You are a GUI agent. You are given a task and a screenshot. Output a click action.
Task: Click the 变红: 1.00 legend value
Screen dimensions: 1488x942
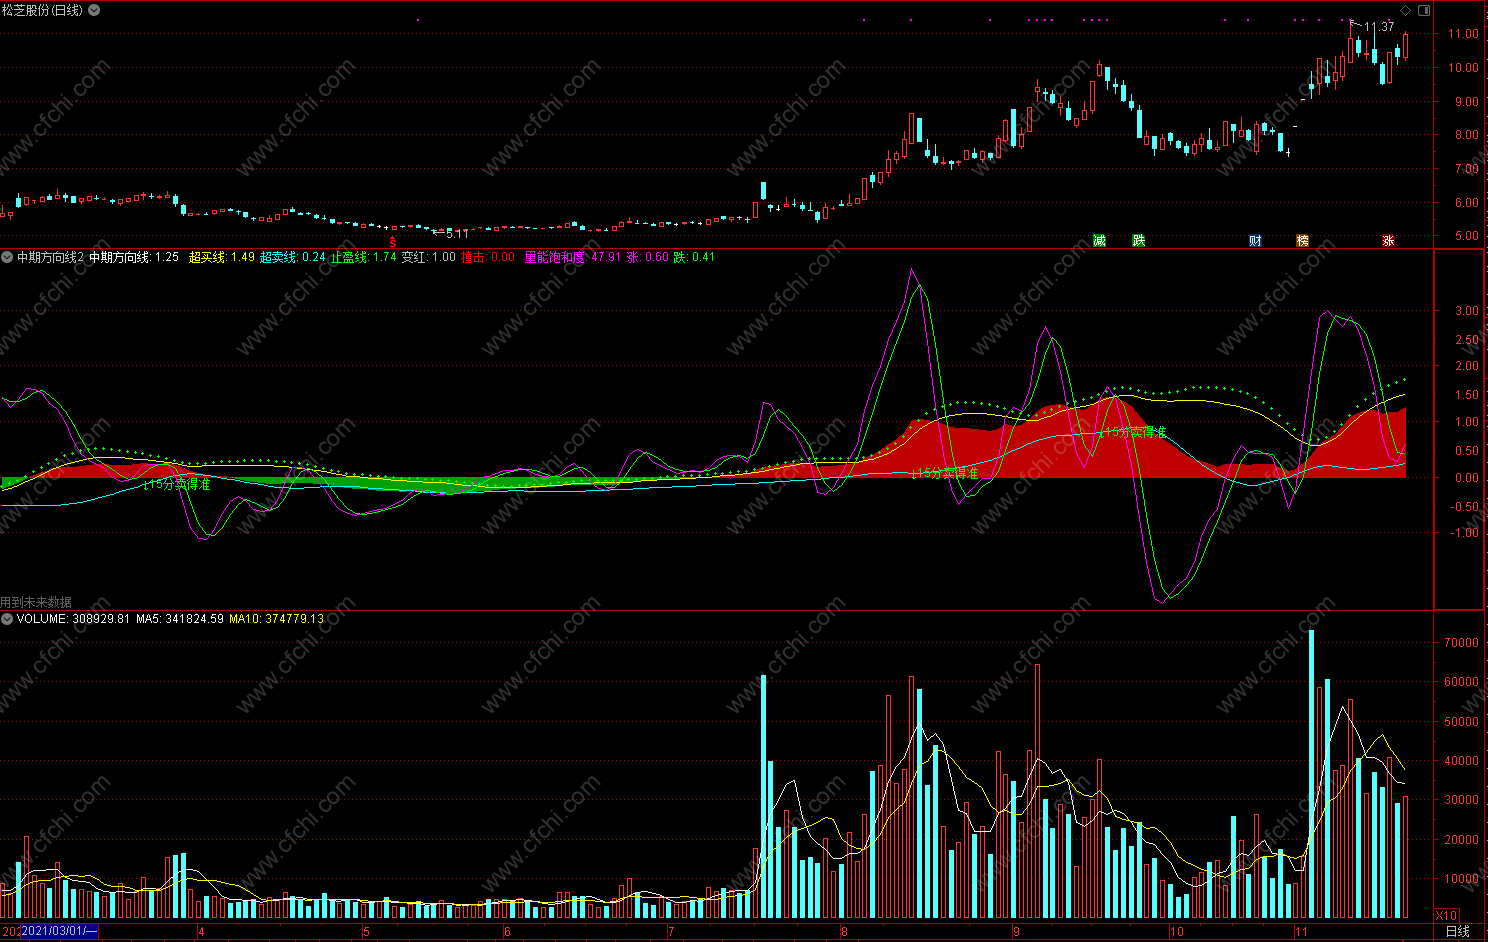428,257
